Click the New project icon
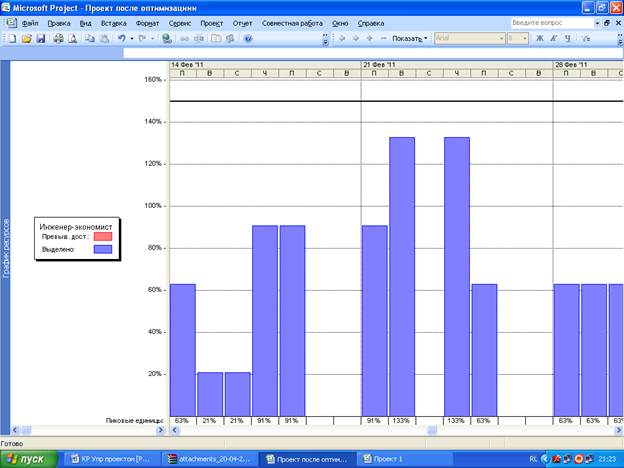The height and width of the screenshot is (468, 624). click(11, 38)
